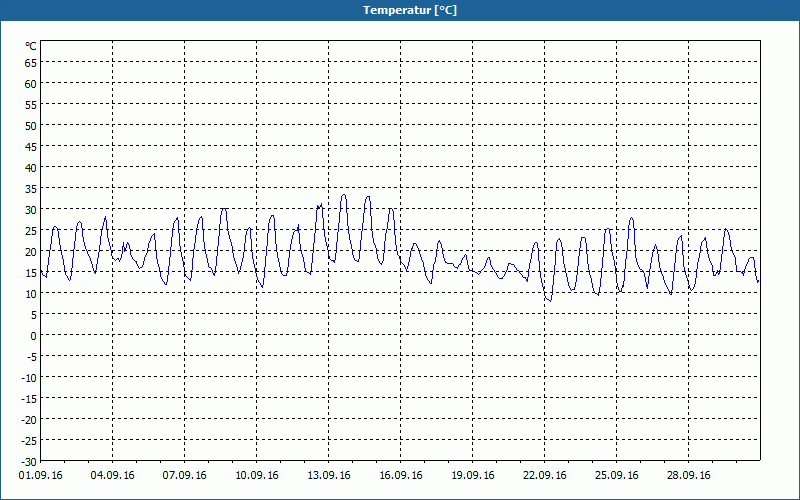The height and width of the screenshot is (500, 800).
Task: Click the 35 y-axis label
Action: point(31,189)
